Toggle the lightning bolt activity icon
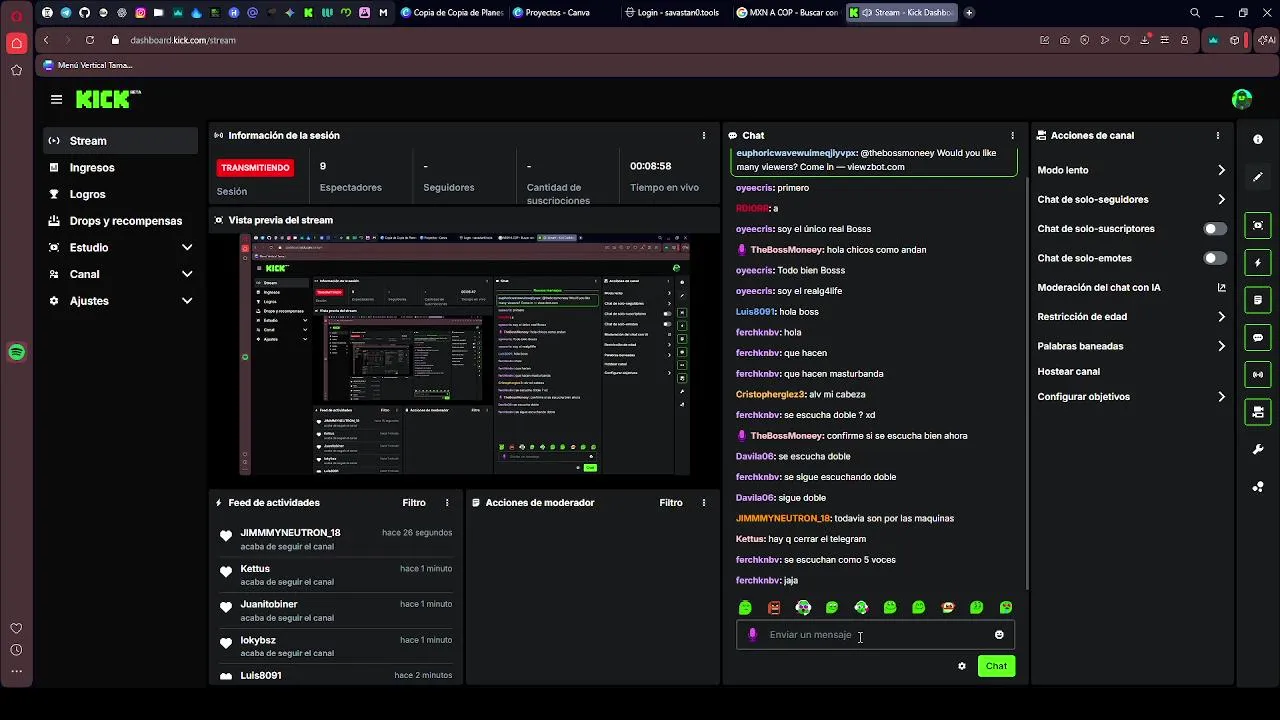Screen dimensions: 1280x720 tap(1258, 263)
